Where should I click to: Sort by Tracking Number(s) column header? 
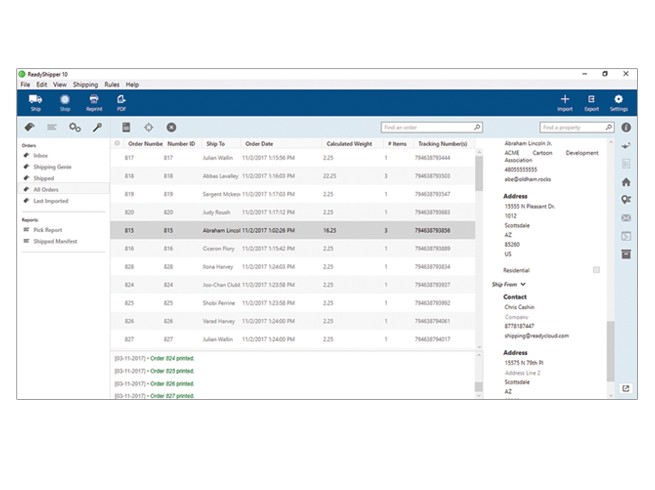coord(443,143)
